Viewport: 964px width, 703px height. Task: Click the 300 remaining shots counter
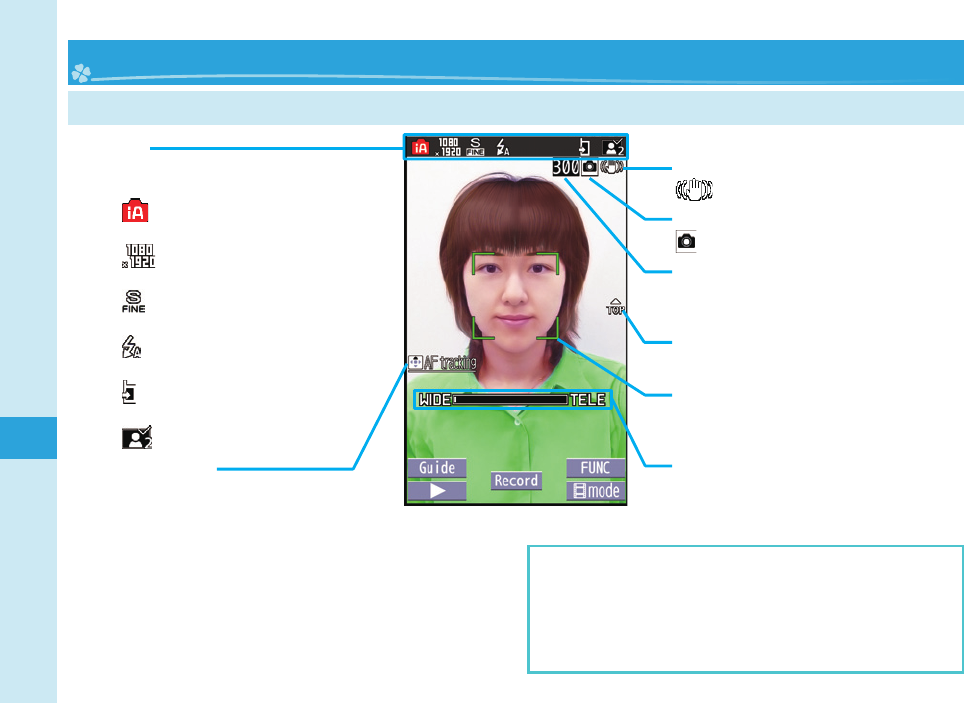click(x=566, y=167)
